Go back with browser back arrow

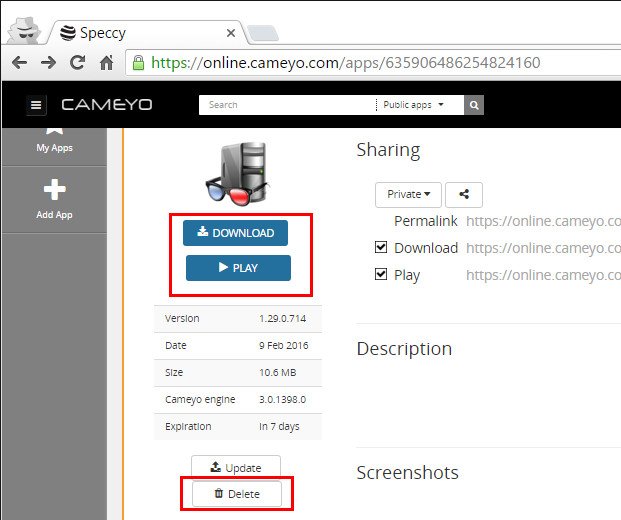pos(19,63)
